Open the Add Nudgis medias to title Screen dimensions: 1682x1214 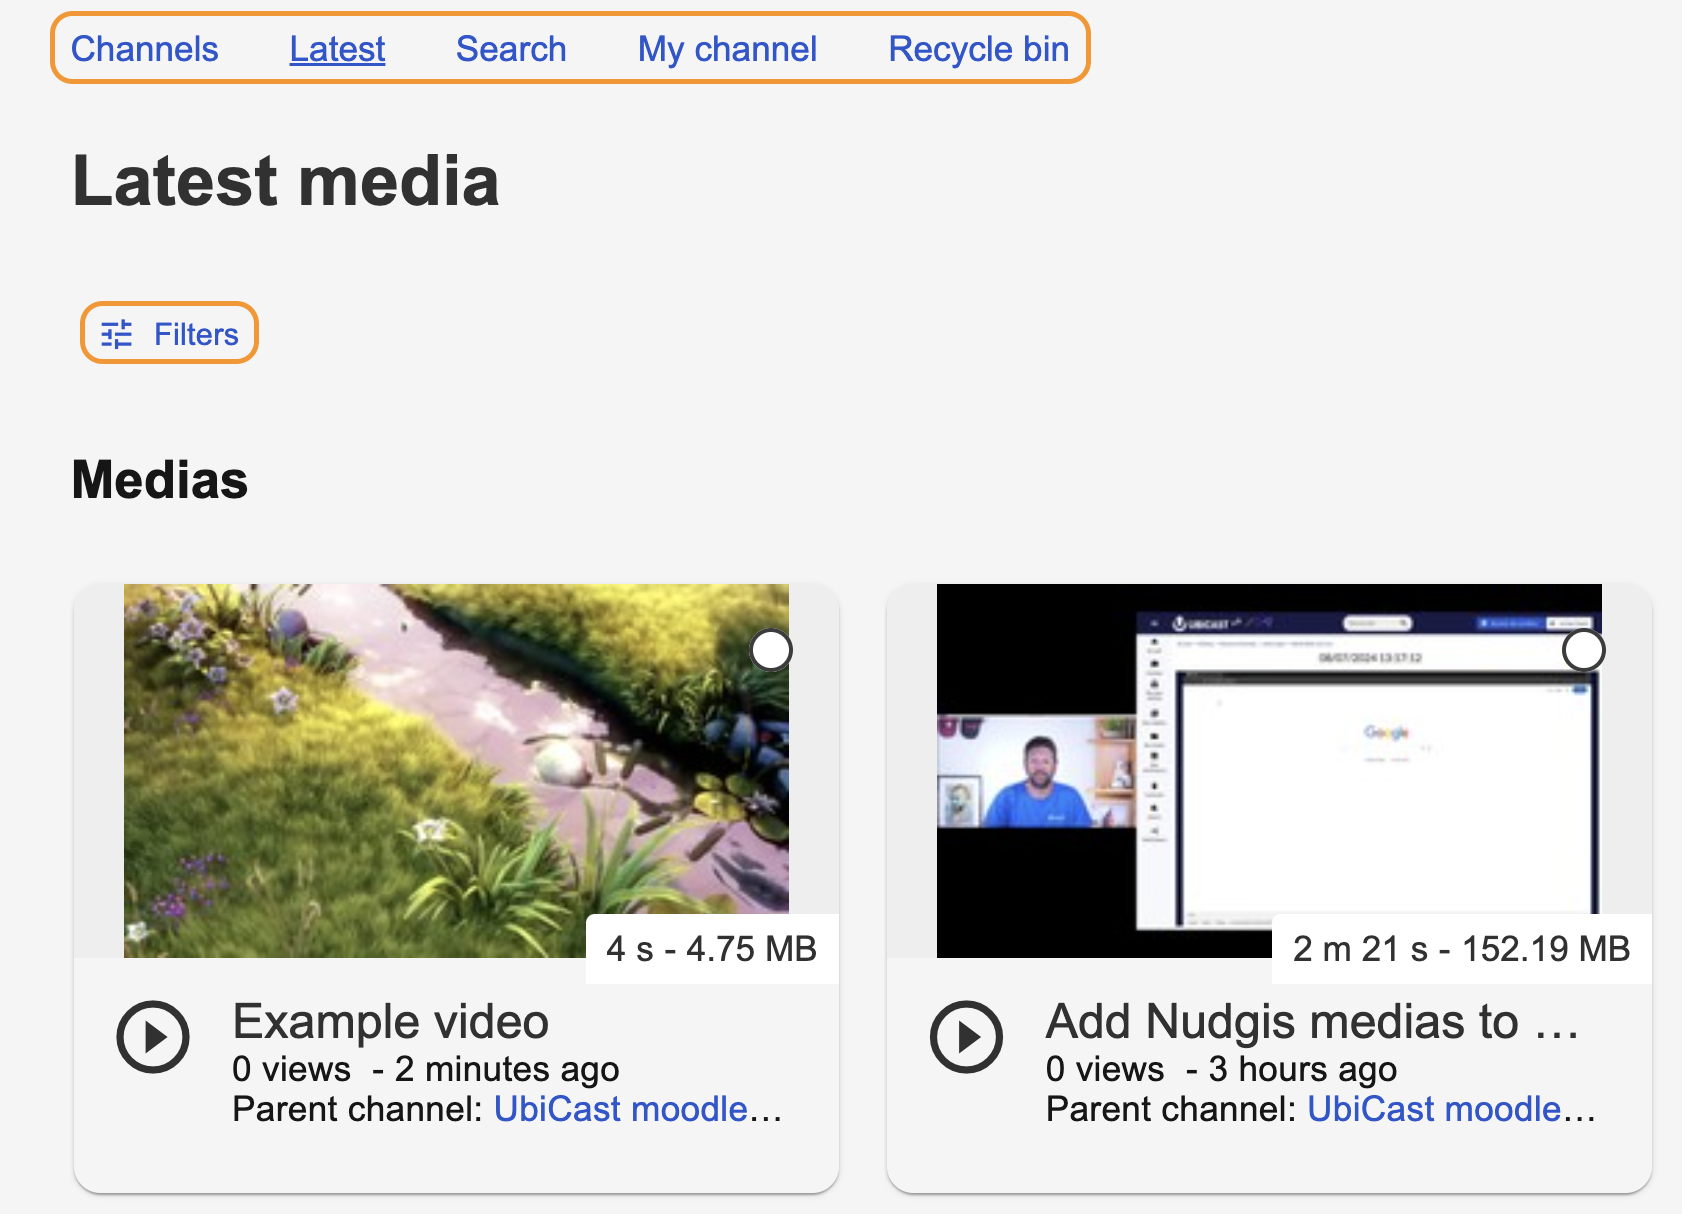(x=1313, y=1022)
